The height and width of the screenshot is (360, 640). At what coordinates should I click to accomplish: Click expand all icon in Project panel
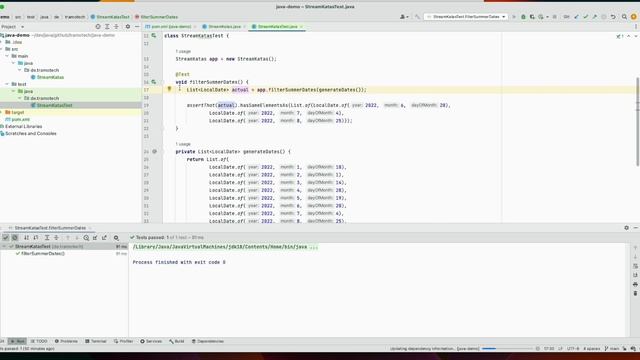click(x=107, y=27)
